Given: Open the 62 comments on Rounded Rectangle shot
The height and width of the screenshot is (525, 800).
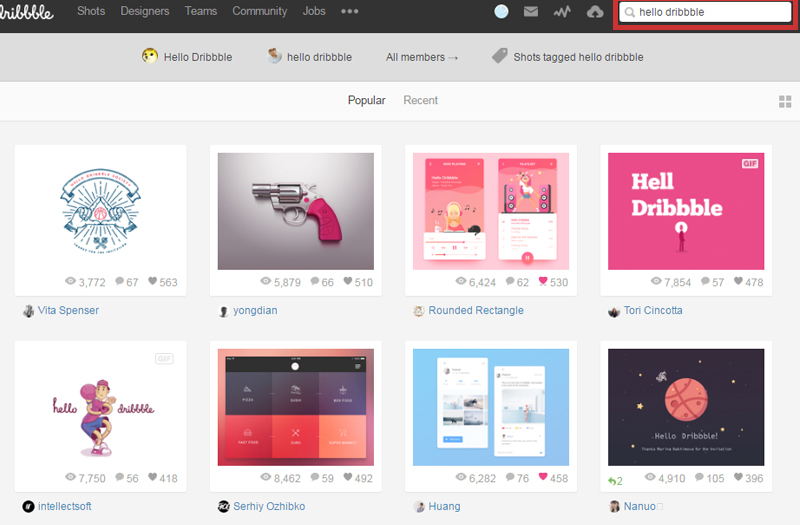Looking at the screenshot, I should (x=517, y=282).
